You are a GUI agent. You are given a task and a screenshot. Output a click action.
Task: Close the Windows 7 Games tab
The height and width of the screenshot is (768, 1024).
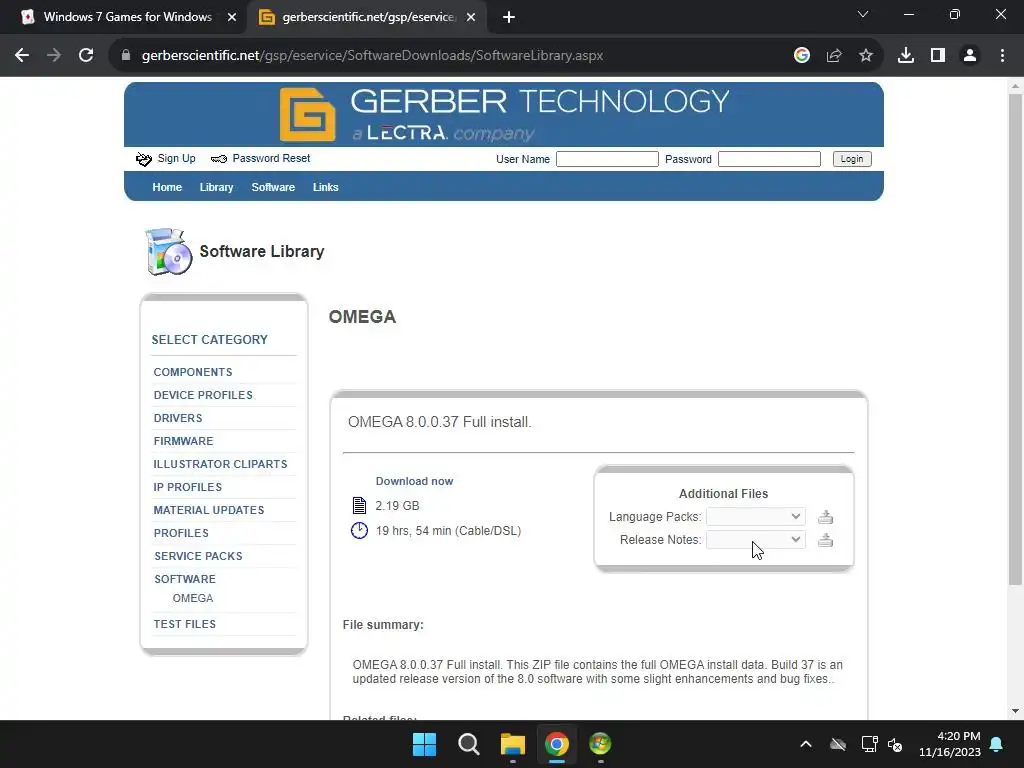click(x=232, y=18)
